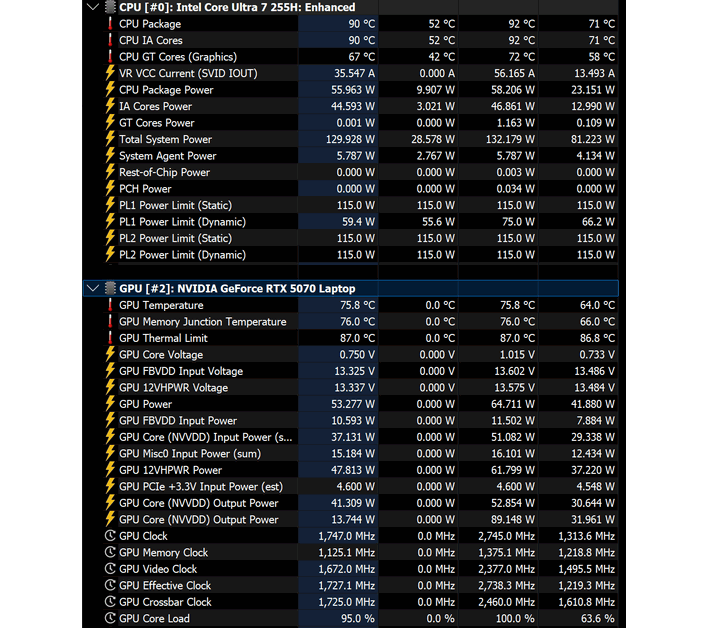Click lightning icon for PL1 Power Limit (Static)
This screenshot has height=628, width=708.
point(110,205)
